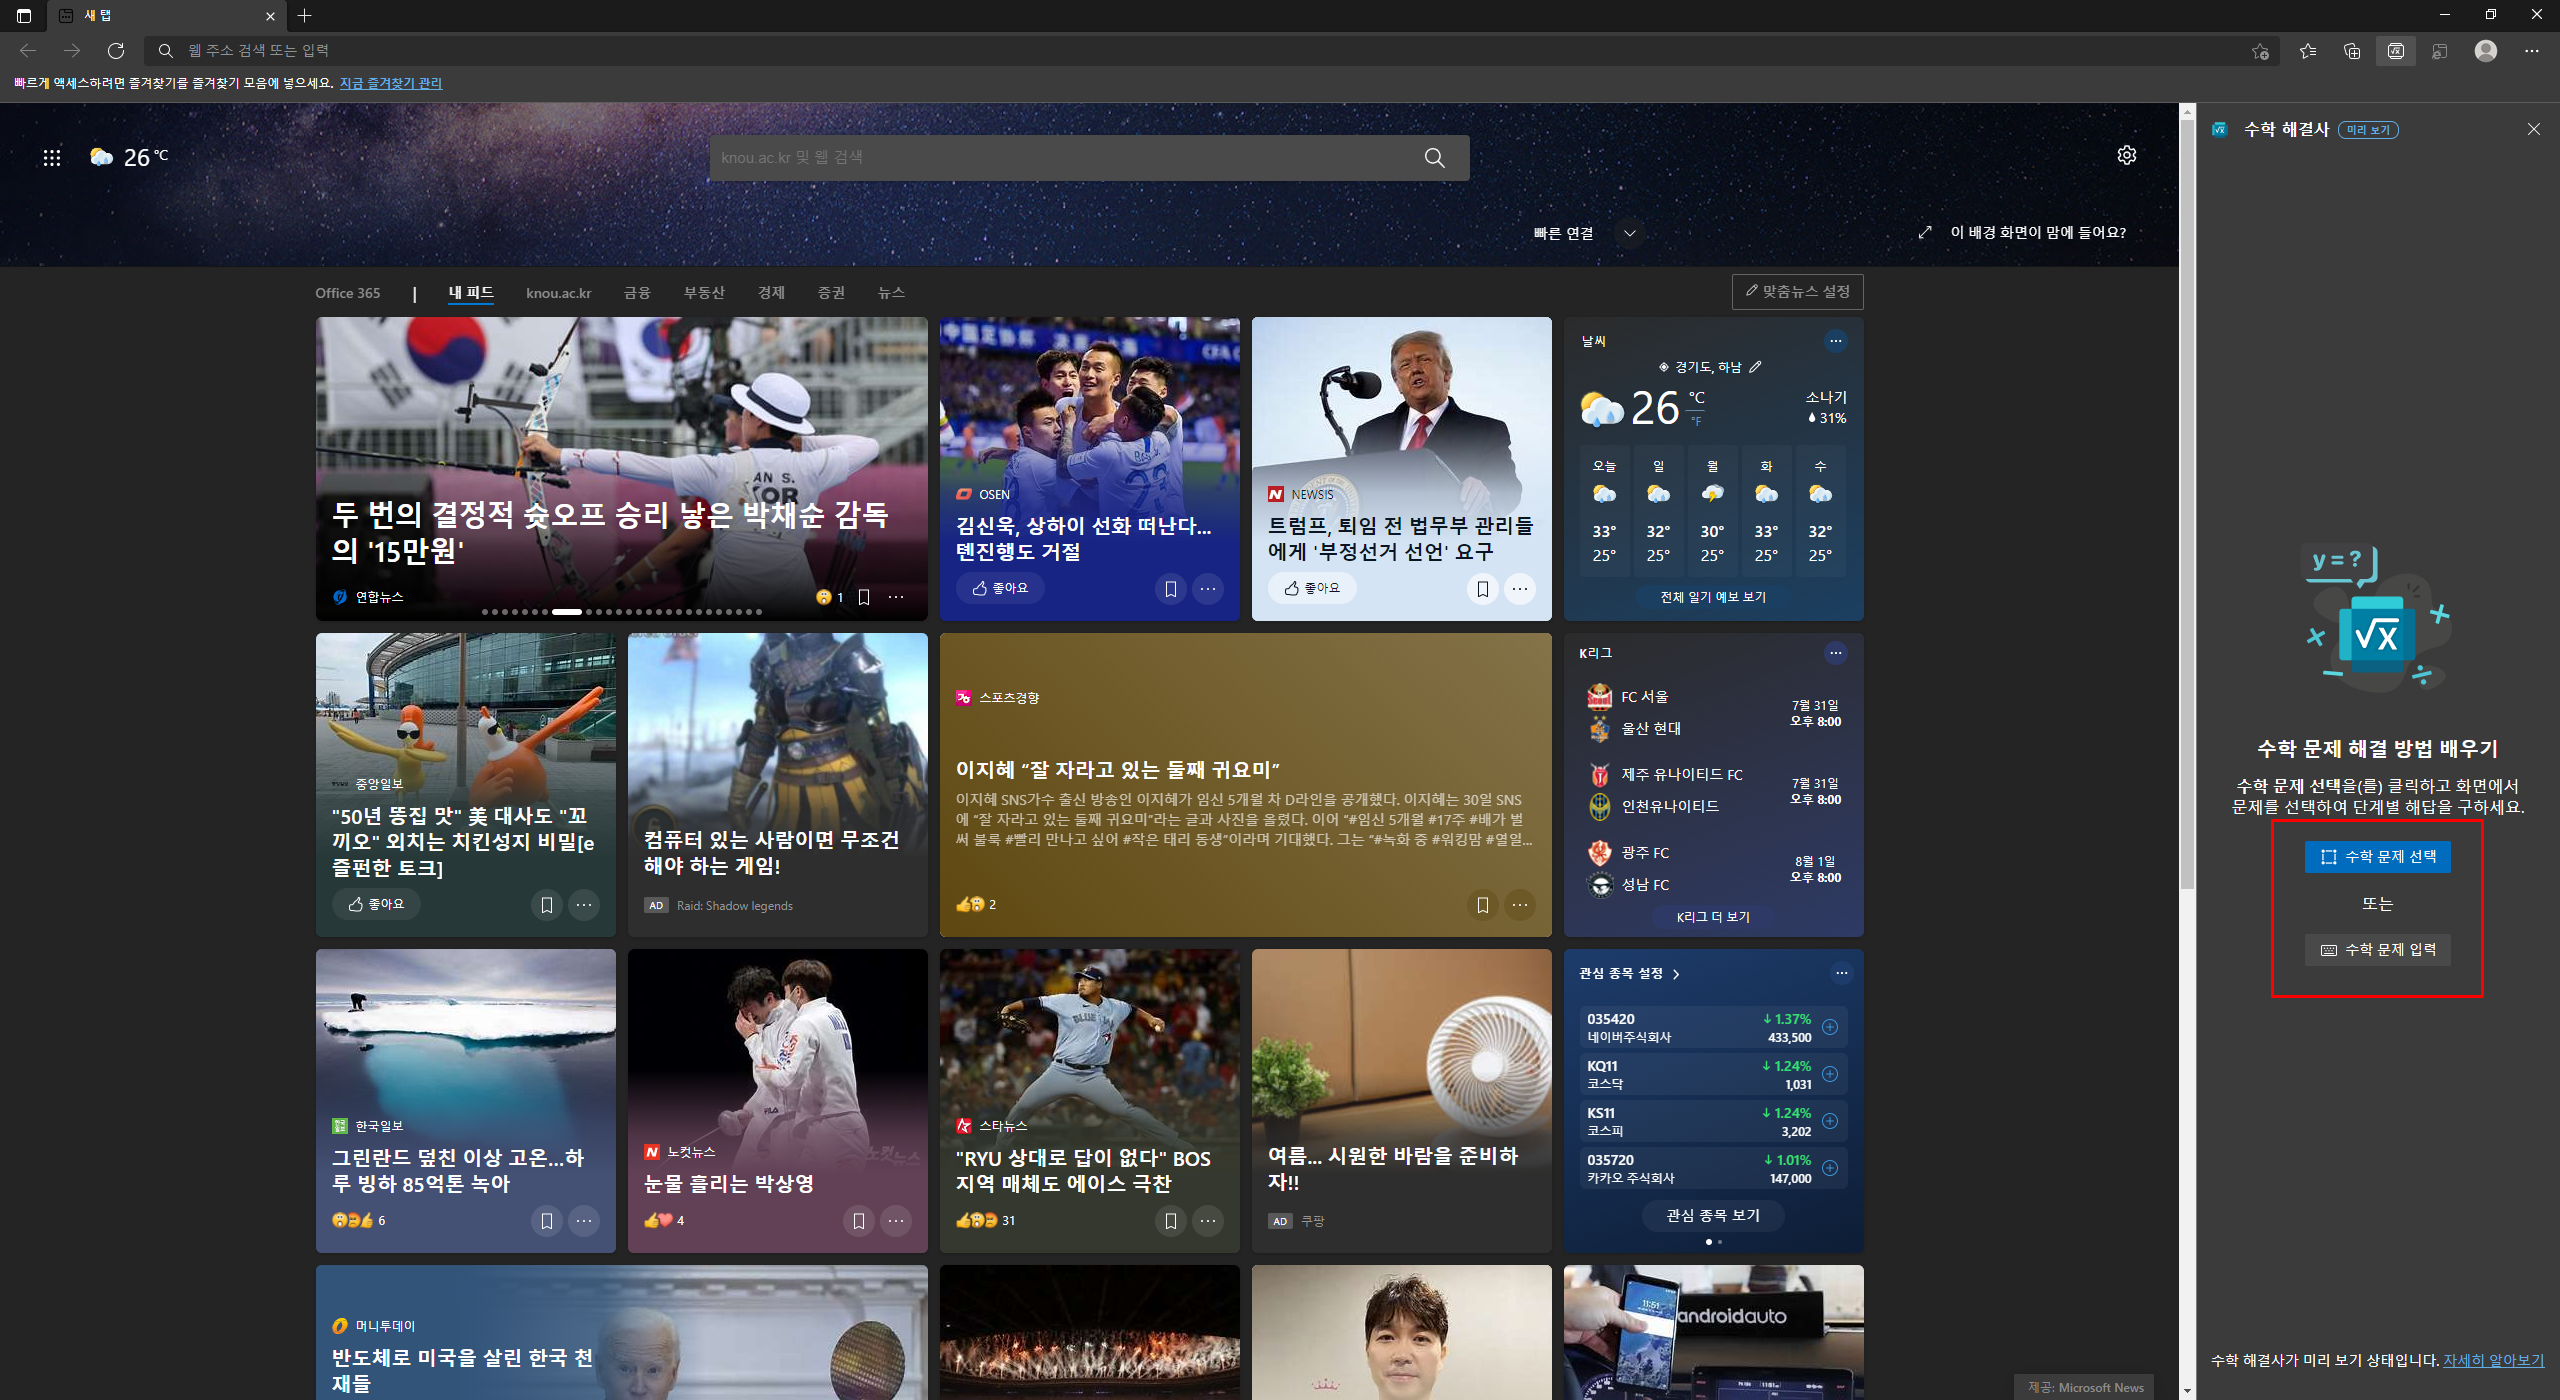
Task: Open the Collections toolbar icon
Action: [x=2351, y=51]
